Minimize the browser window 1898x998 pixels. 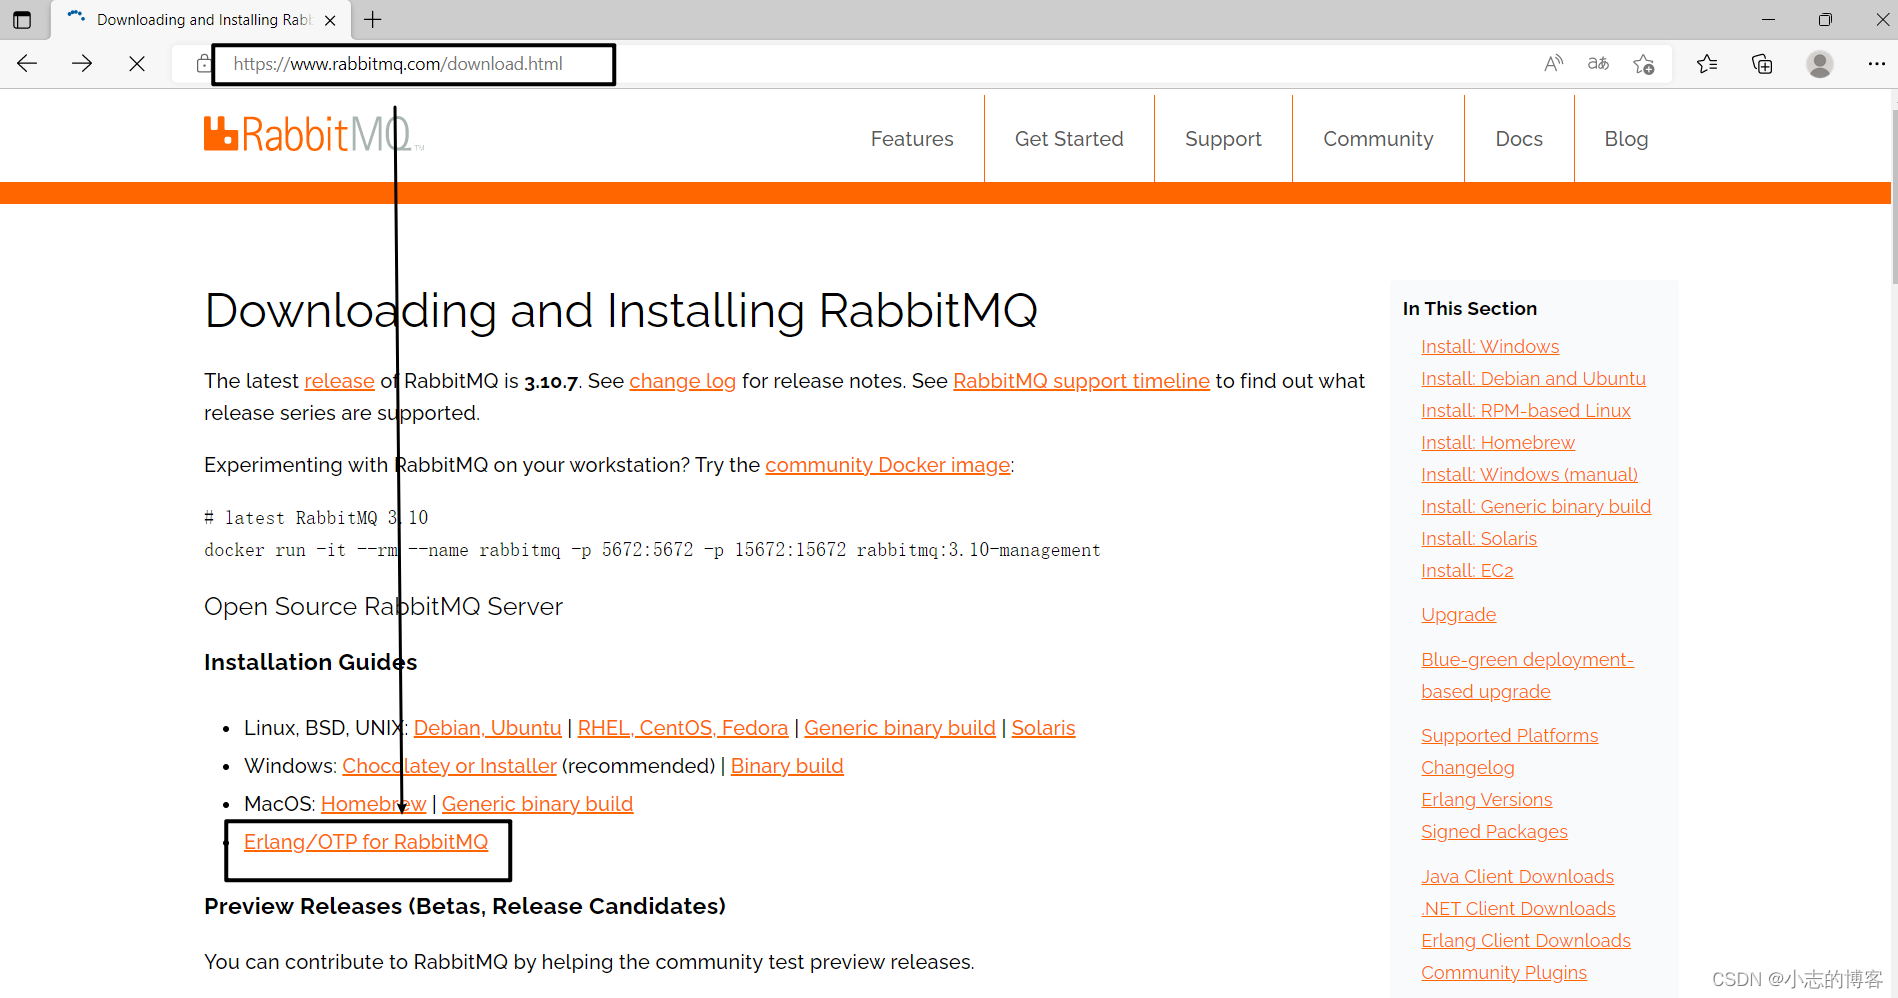[x=1768, y=20]
